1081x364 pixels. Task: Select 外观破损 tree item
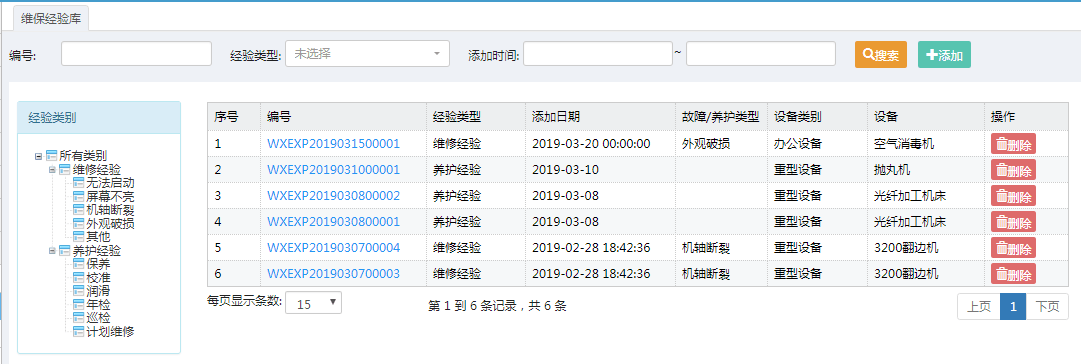tap(110, 223)
